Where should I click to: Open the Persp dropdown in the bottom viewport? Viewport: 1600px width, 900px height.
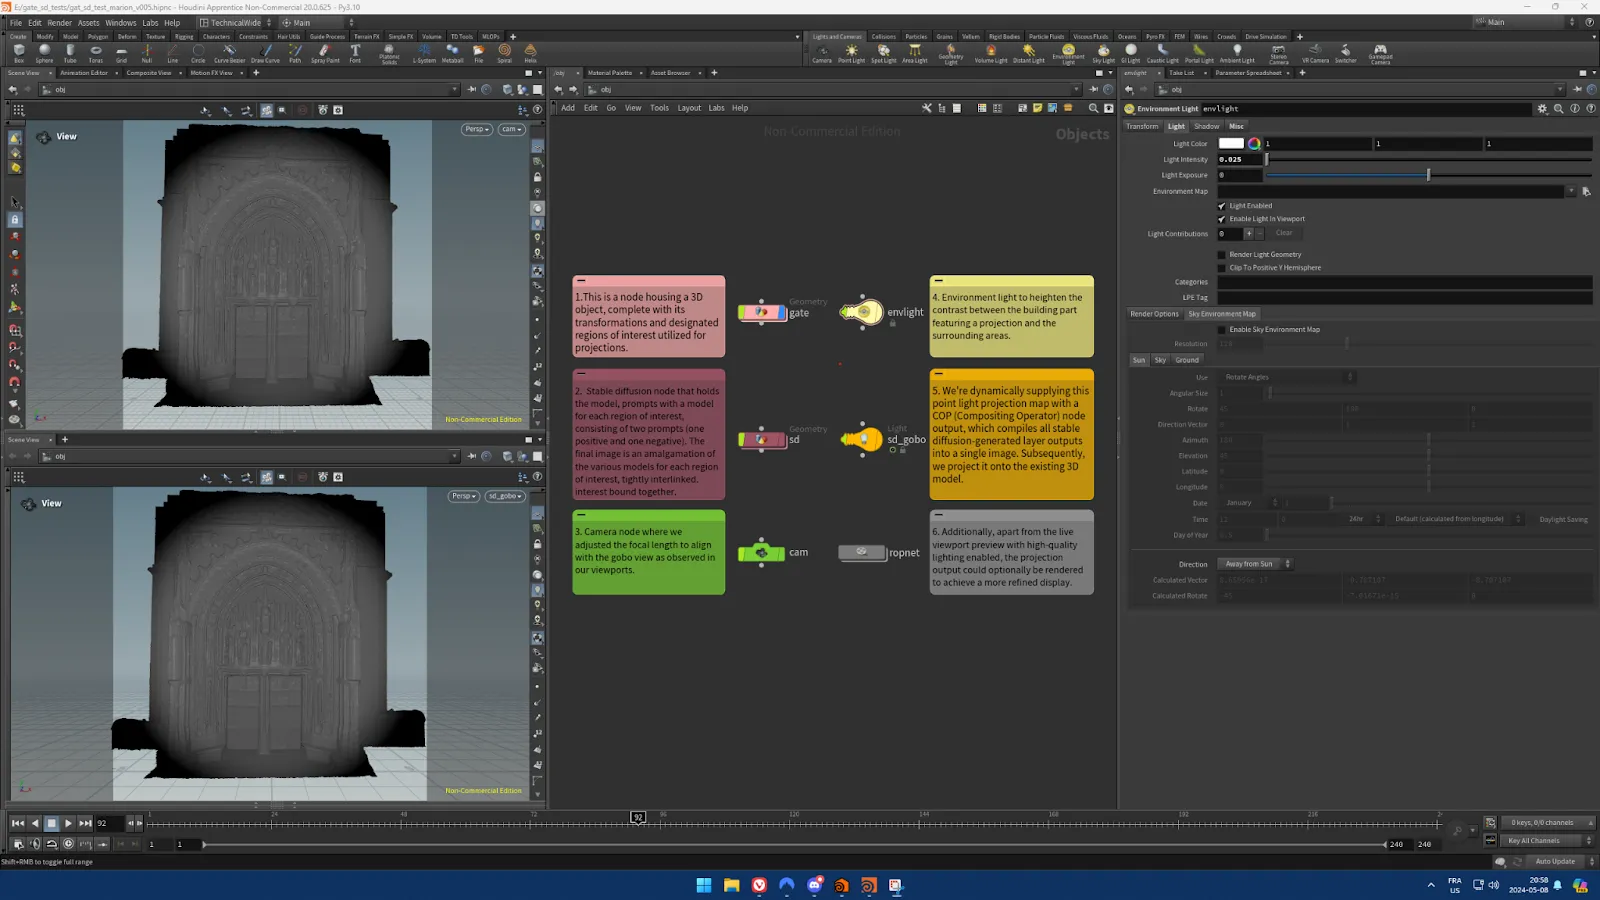click(463, 496)
